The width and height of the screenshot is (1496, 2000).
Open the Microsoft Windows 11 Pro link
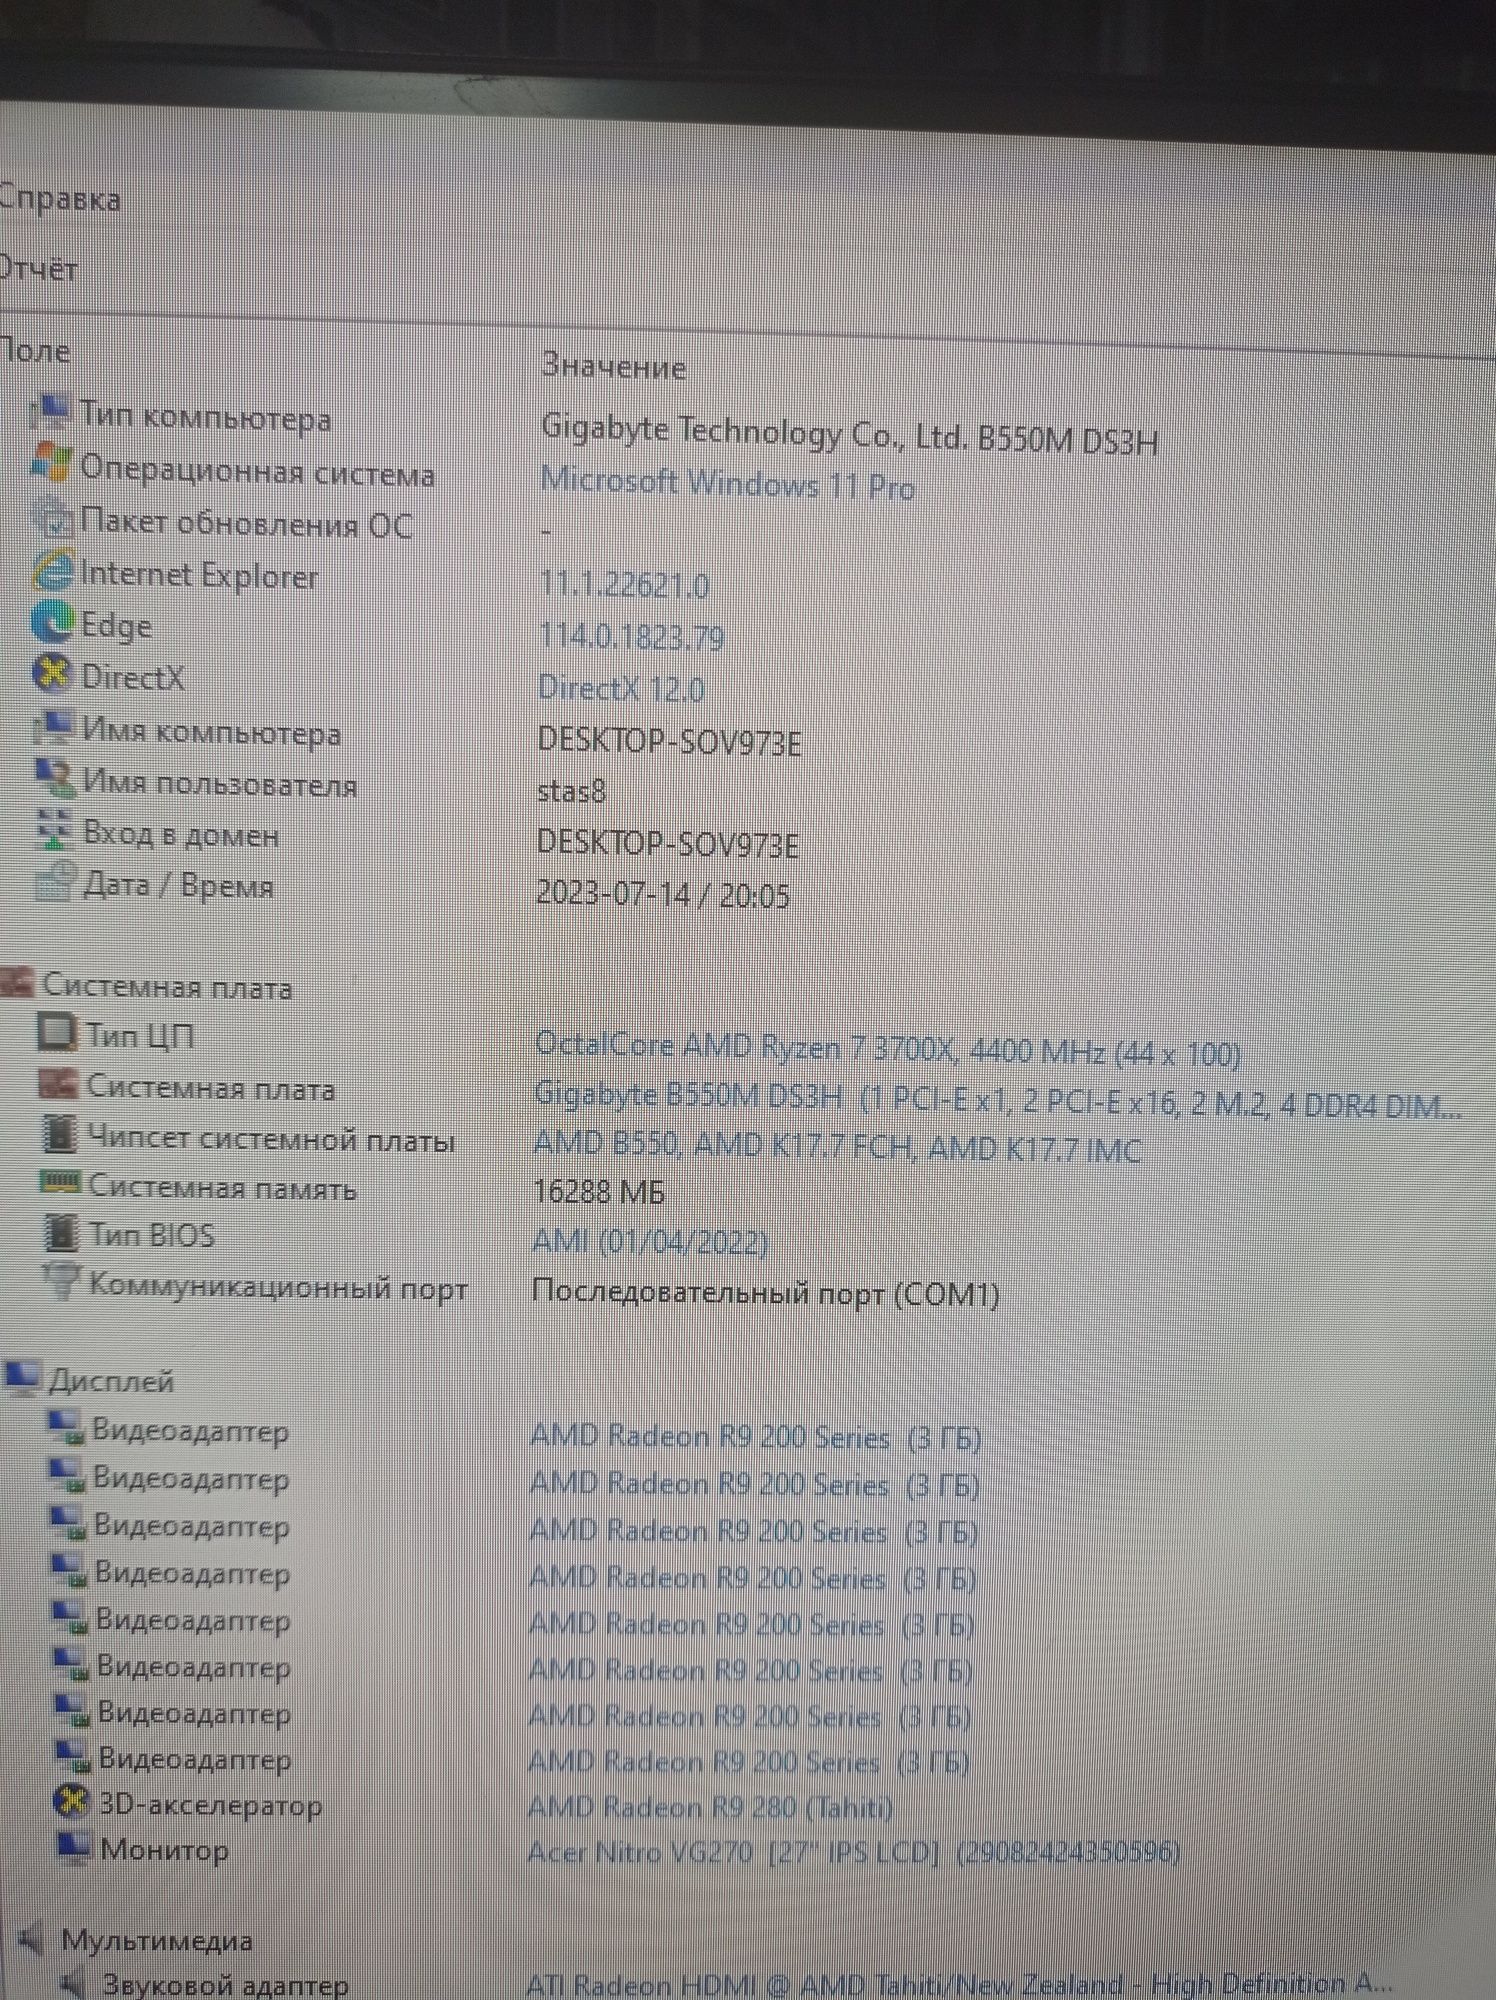(727, 484)
